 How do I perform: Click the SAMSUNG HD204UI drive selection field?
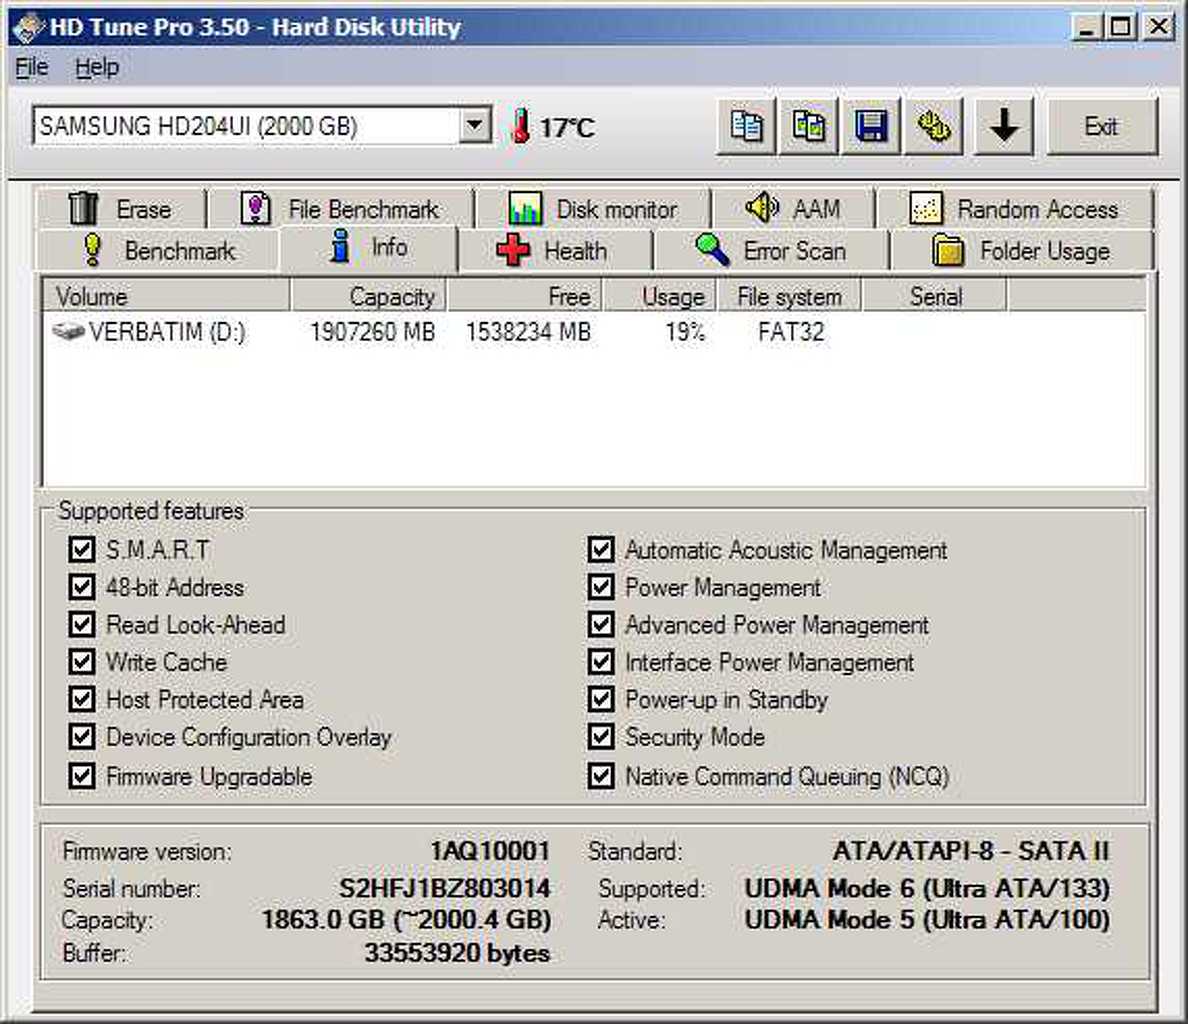pyautogui.click(x=261, y=125)
